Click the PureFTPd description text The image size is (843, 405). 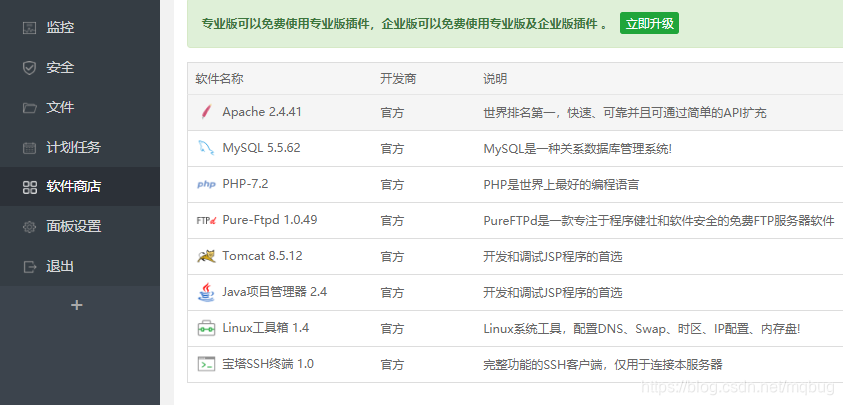pyautogui.click(x=659, y=221)
